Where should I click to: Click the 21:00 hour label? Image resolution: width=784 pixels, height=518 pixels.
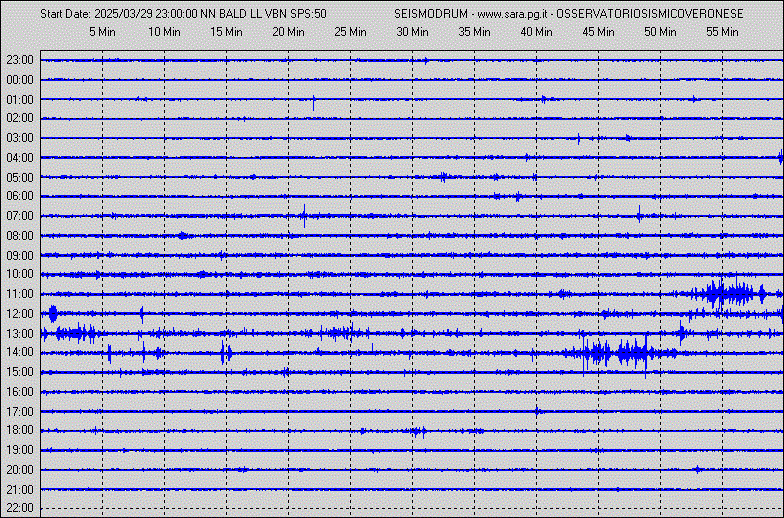[x=20, y=489]
